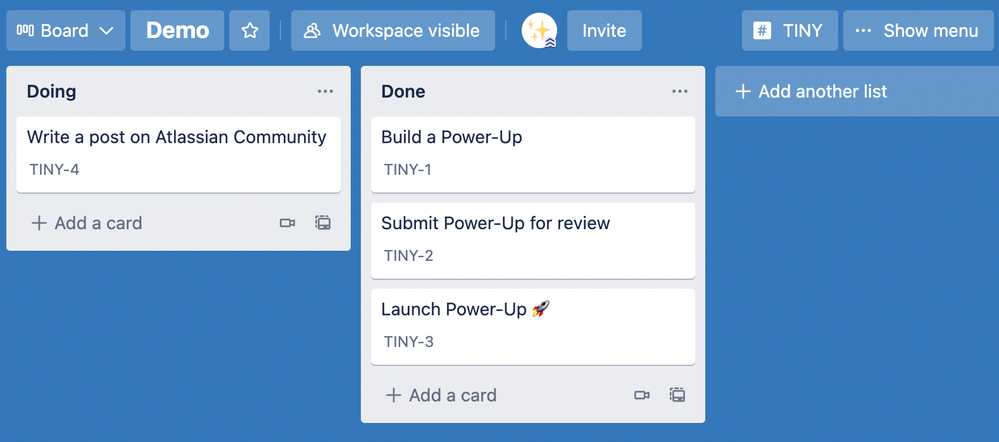Click the Done list title
This screenshot has height=442, width=999.
click(403, 92)
